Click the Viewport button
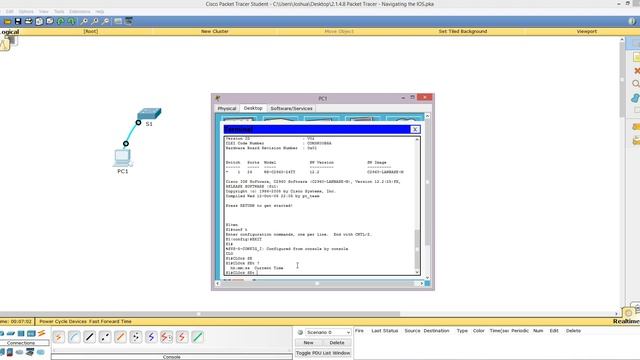The image size is (640, 360). (x=587, y=31)
